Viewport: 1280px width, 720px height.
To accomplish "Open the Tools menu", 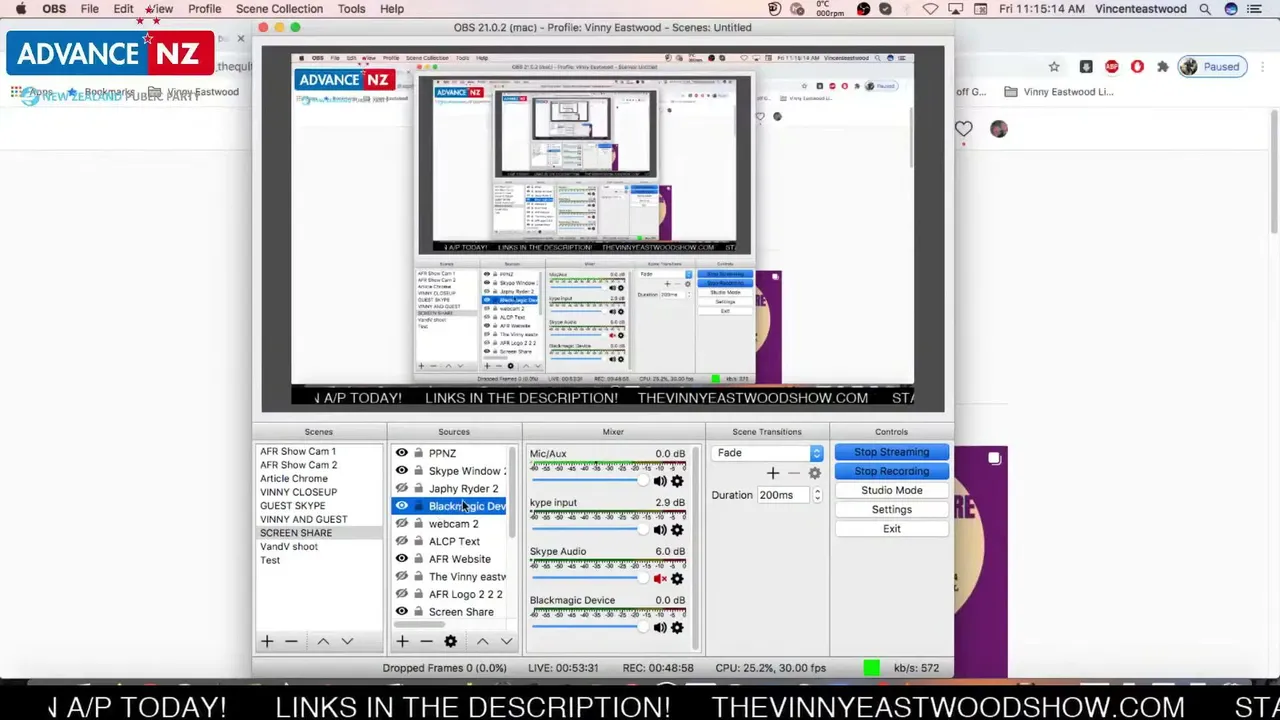I will [351, 9].
